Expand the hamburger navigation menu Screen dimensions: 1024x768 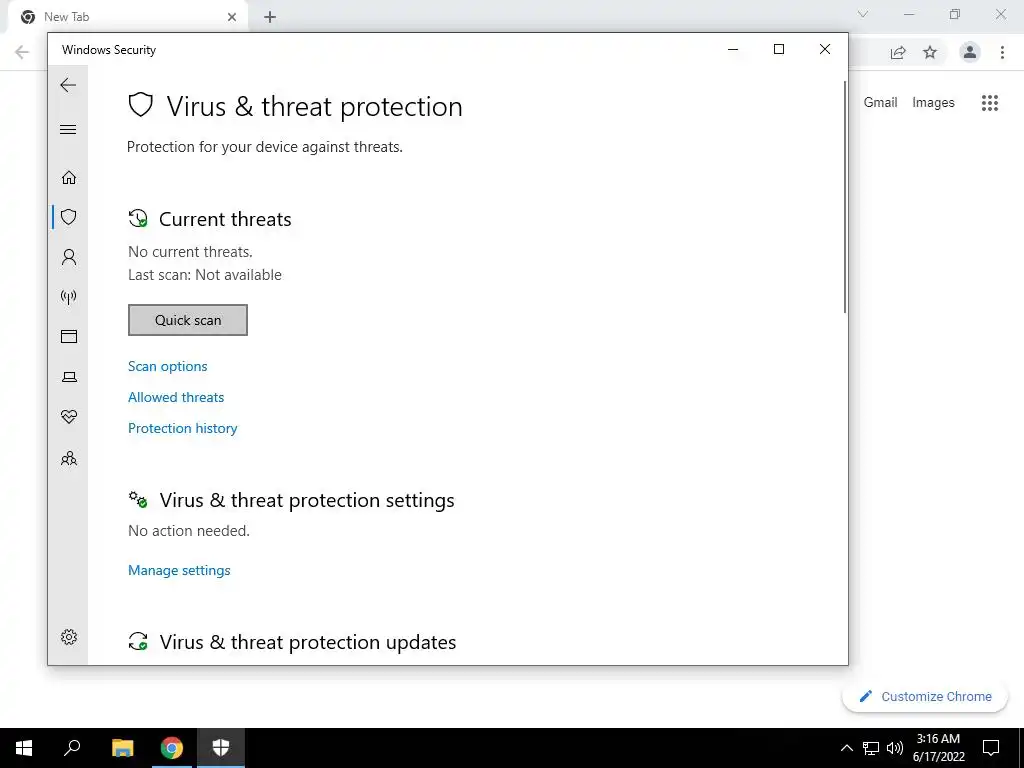[68, 129]
